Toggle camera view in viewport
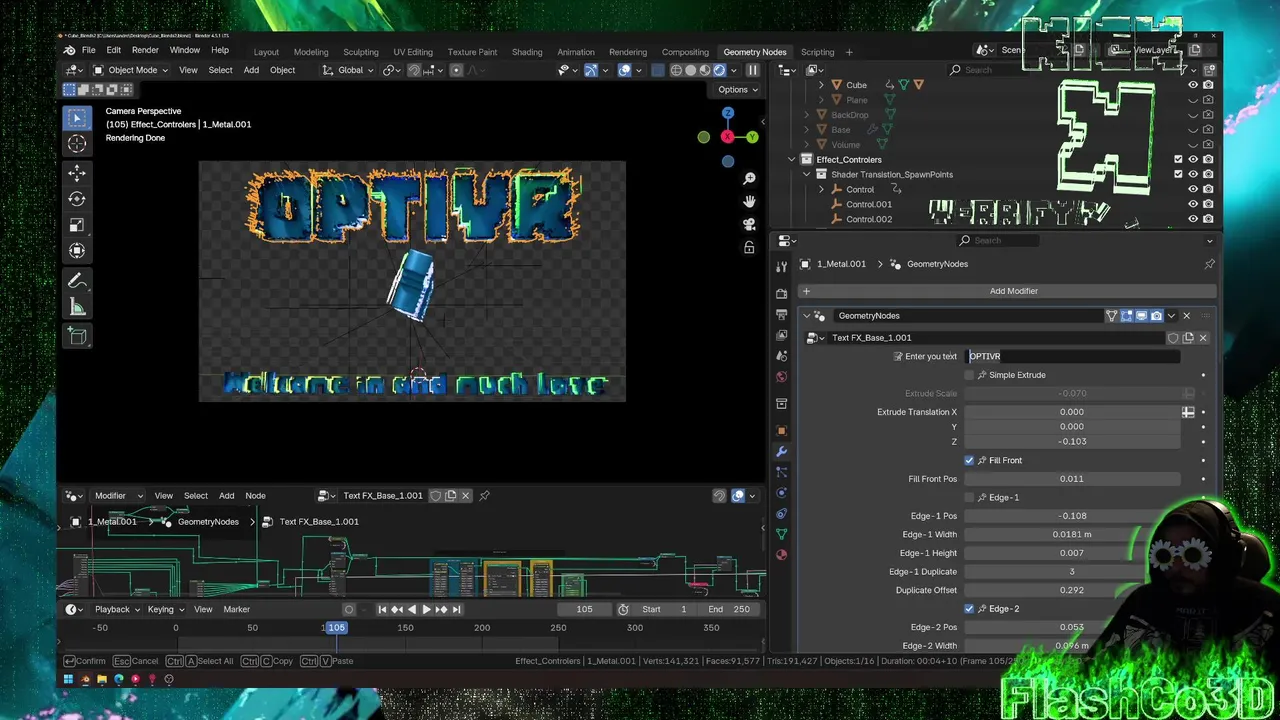Image resolution: width=1280 pixels, height=720 pixels. pyautogui.click(x=749, y=225)
